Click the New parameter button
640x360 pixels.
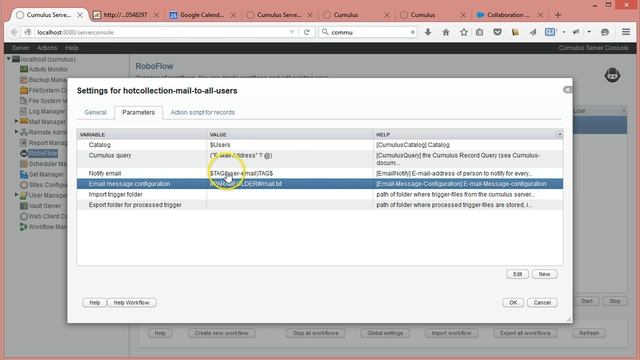(544, 274)
